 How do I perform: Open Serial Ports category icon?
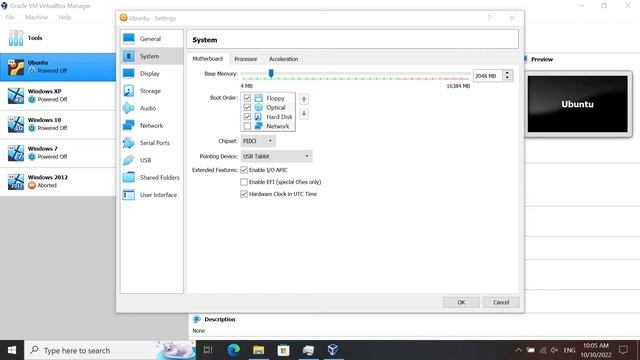[129, 143]
